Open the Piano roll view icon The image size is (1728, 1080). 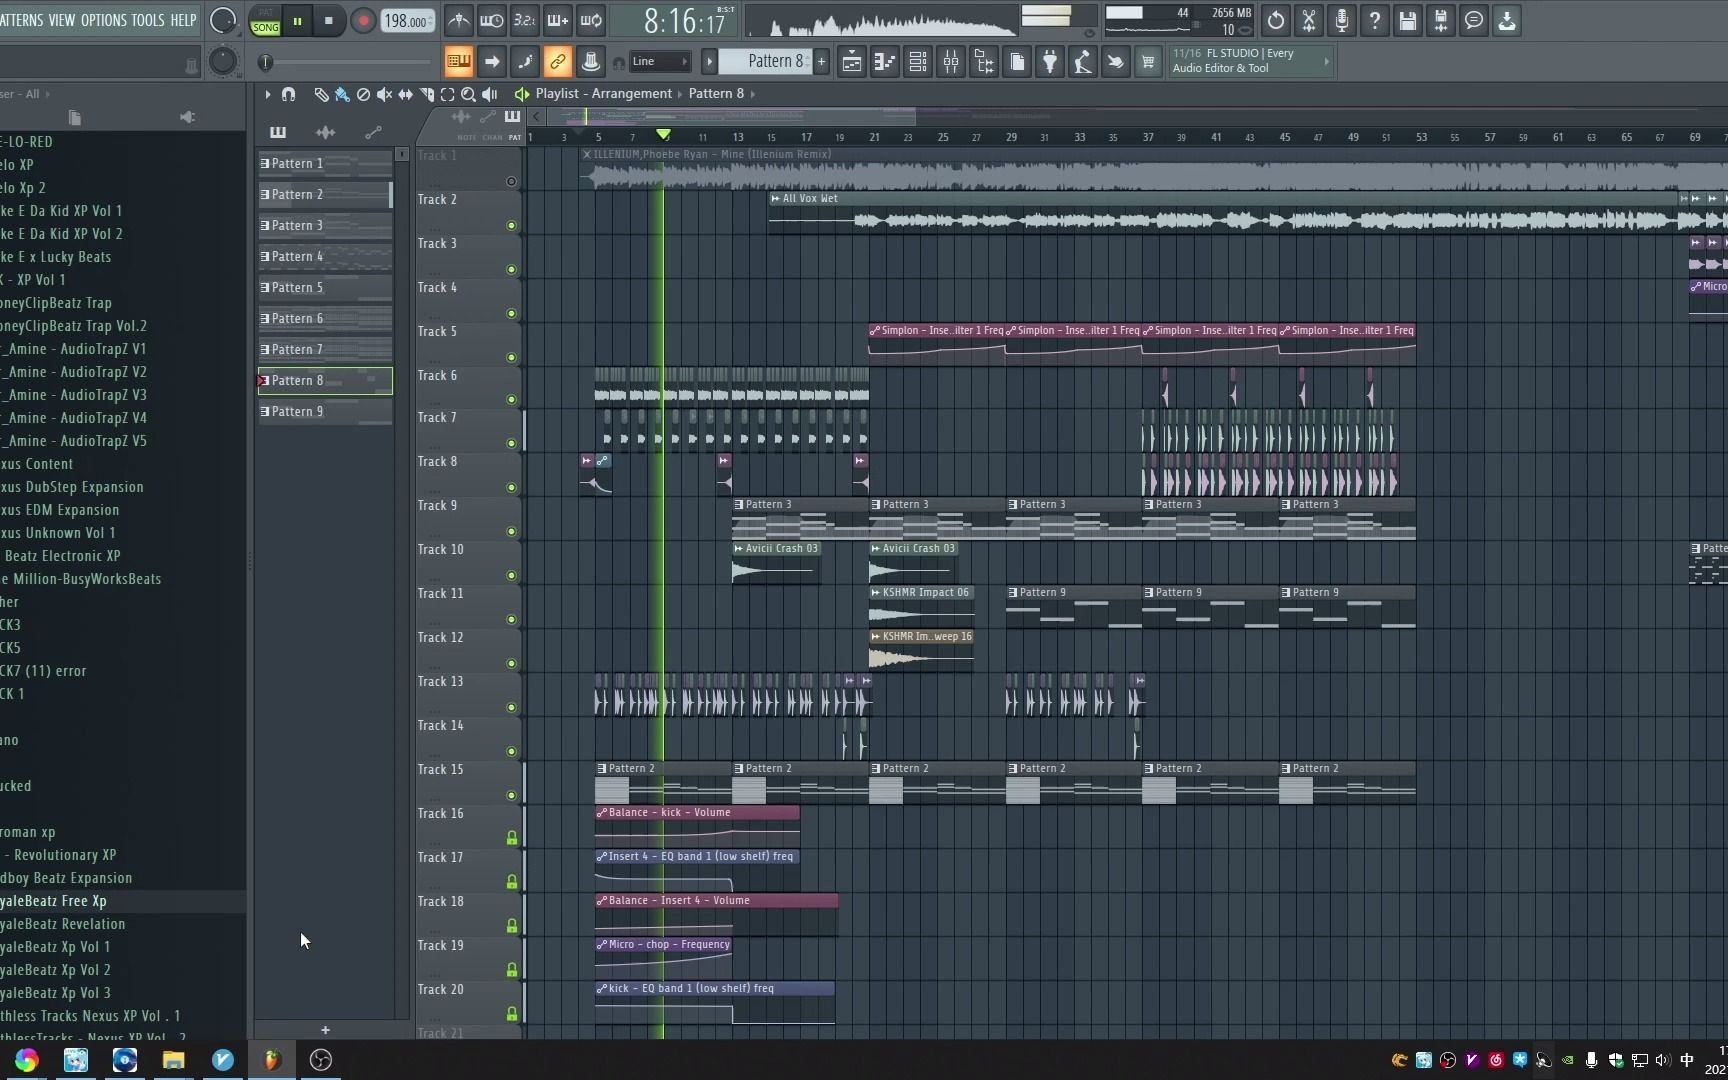885,62
